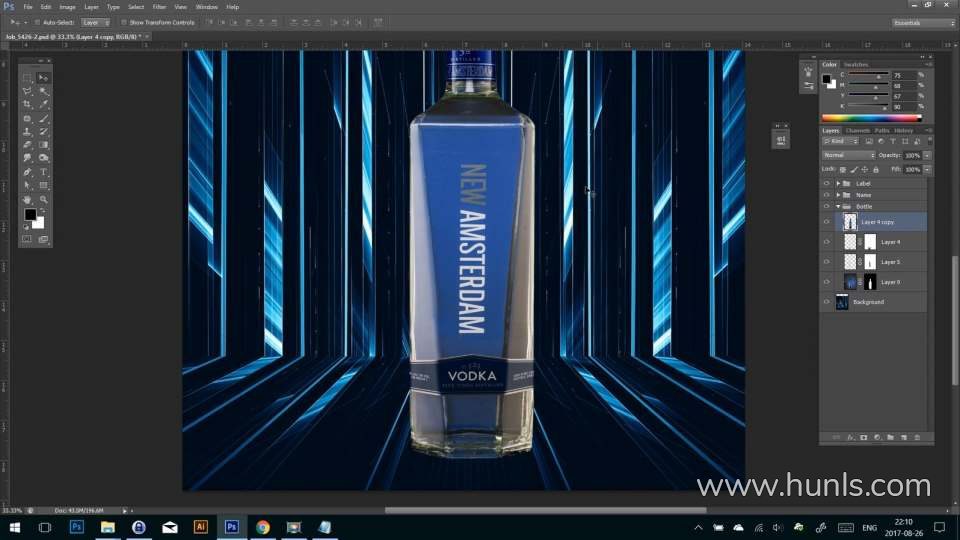Select the Rectangular Marquee tool

click(x=27, y=78)
